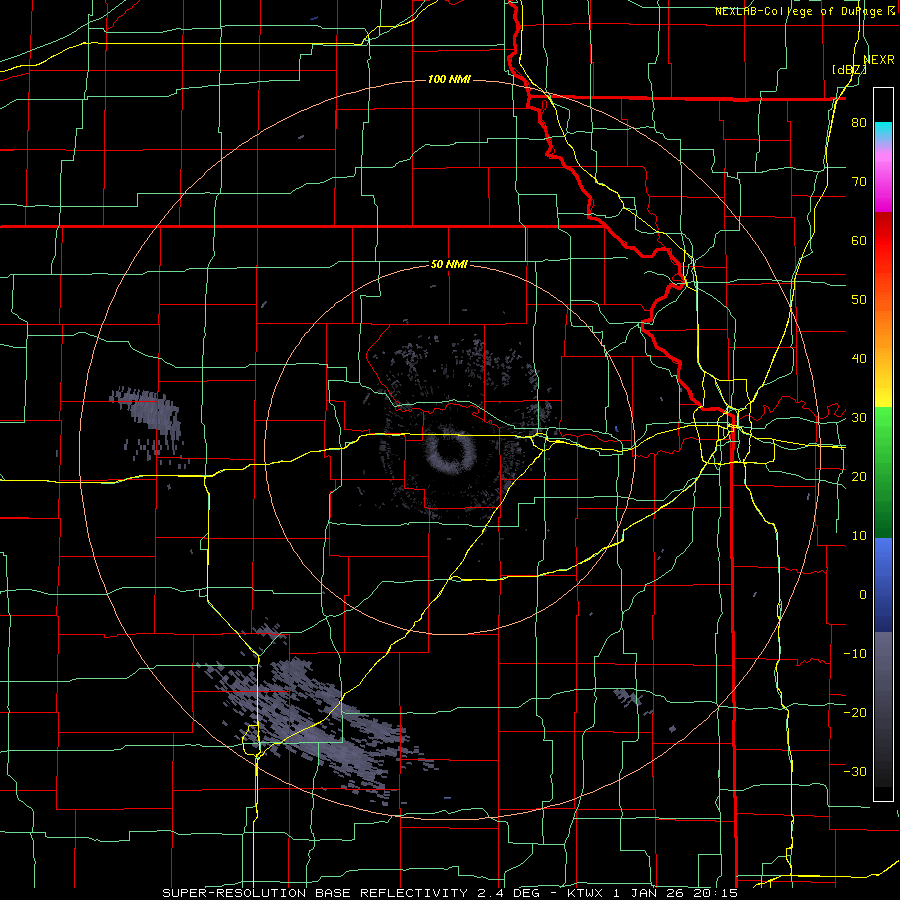Click the -20 value on the dBZ scale

tap(855, 712)
